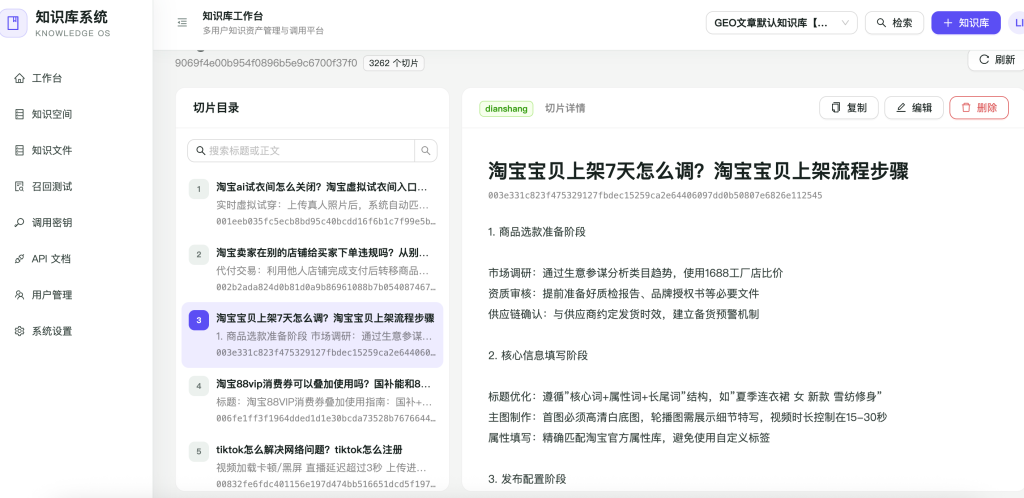
Task: Open the user avatar in top corner
Action: coord(1016,23)
